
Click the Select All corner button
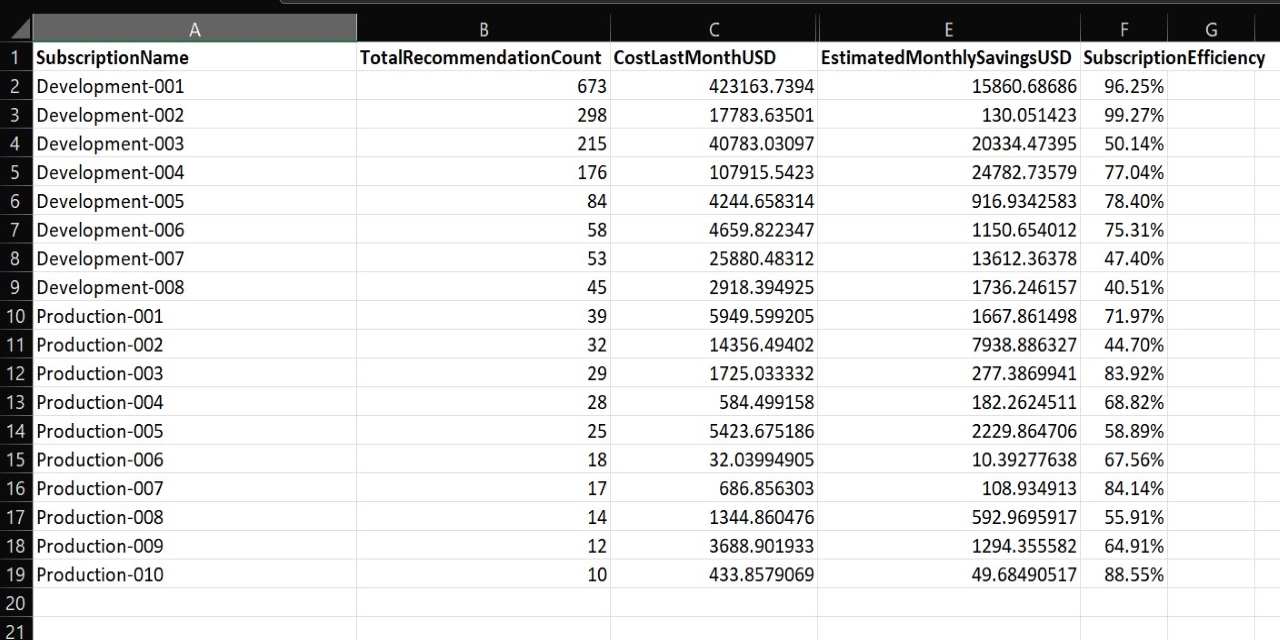(x=16, y=27)
